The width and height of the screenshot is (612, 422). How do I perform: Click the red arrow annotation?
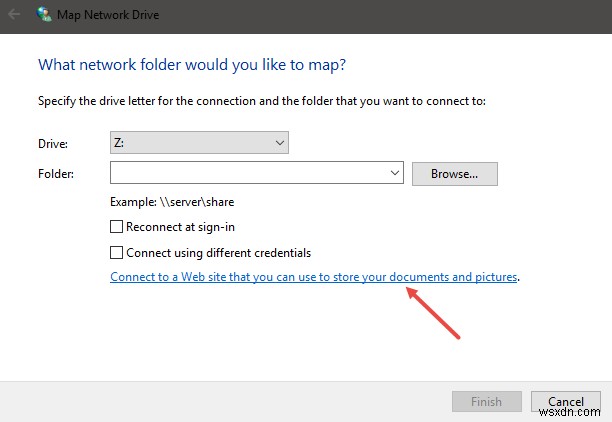pyautogui.click(x=435, y=311)
